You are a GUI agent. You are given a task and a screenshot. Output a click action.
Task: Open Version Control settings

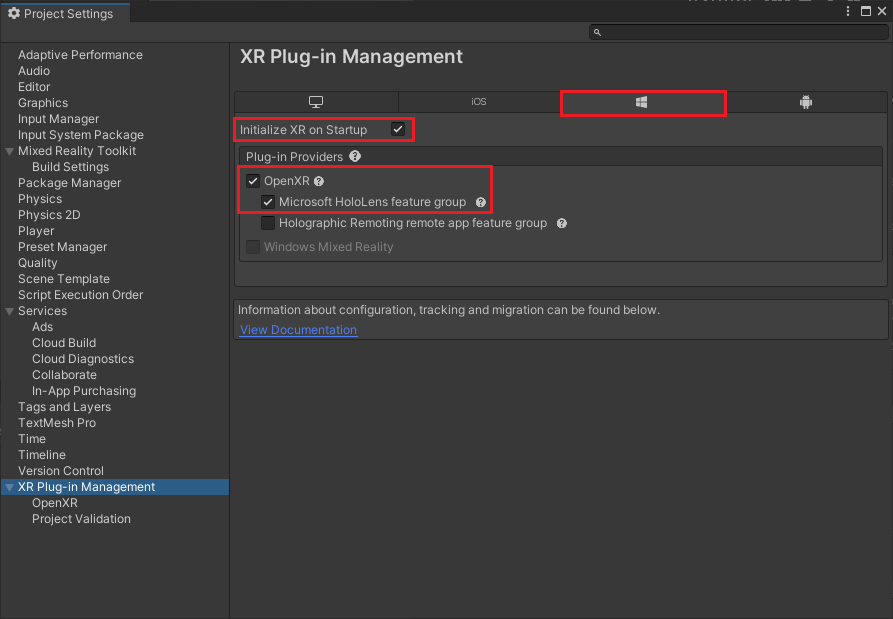[61, 470]
